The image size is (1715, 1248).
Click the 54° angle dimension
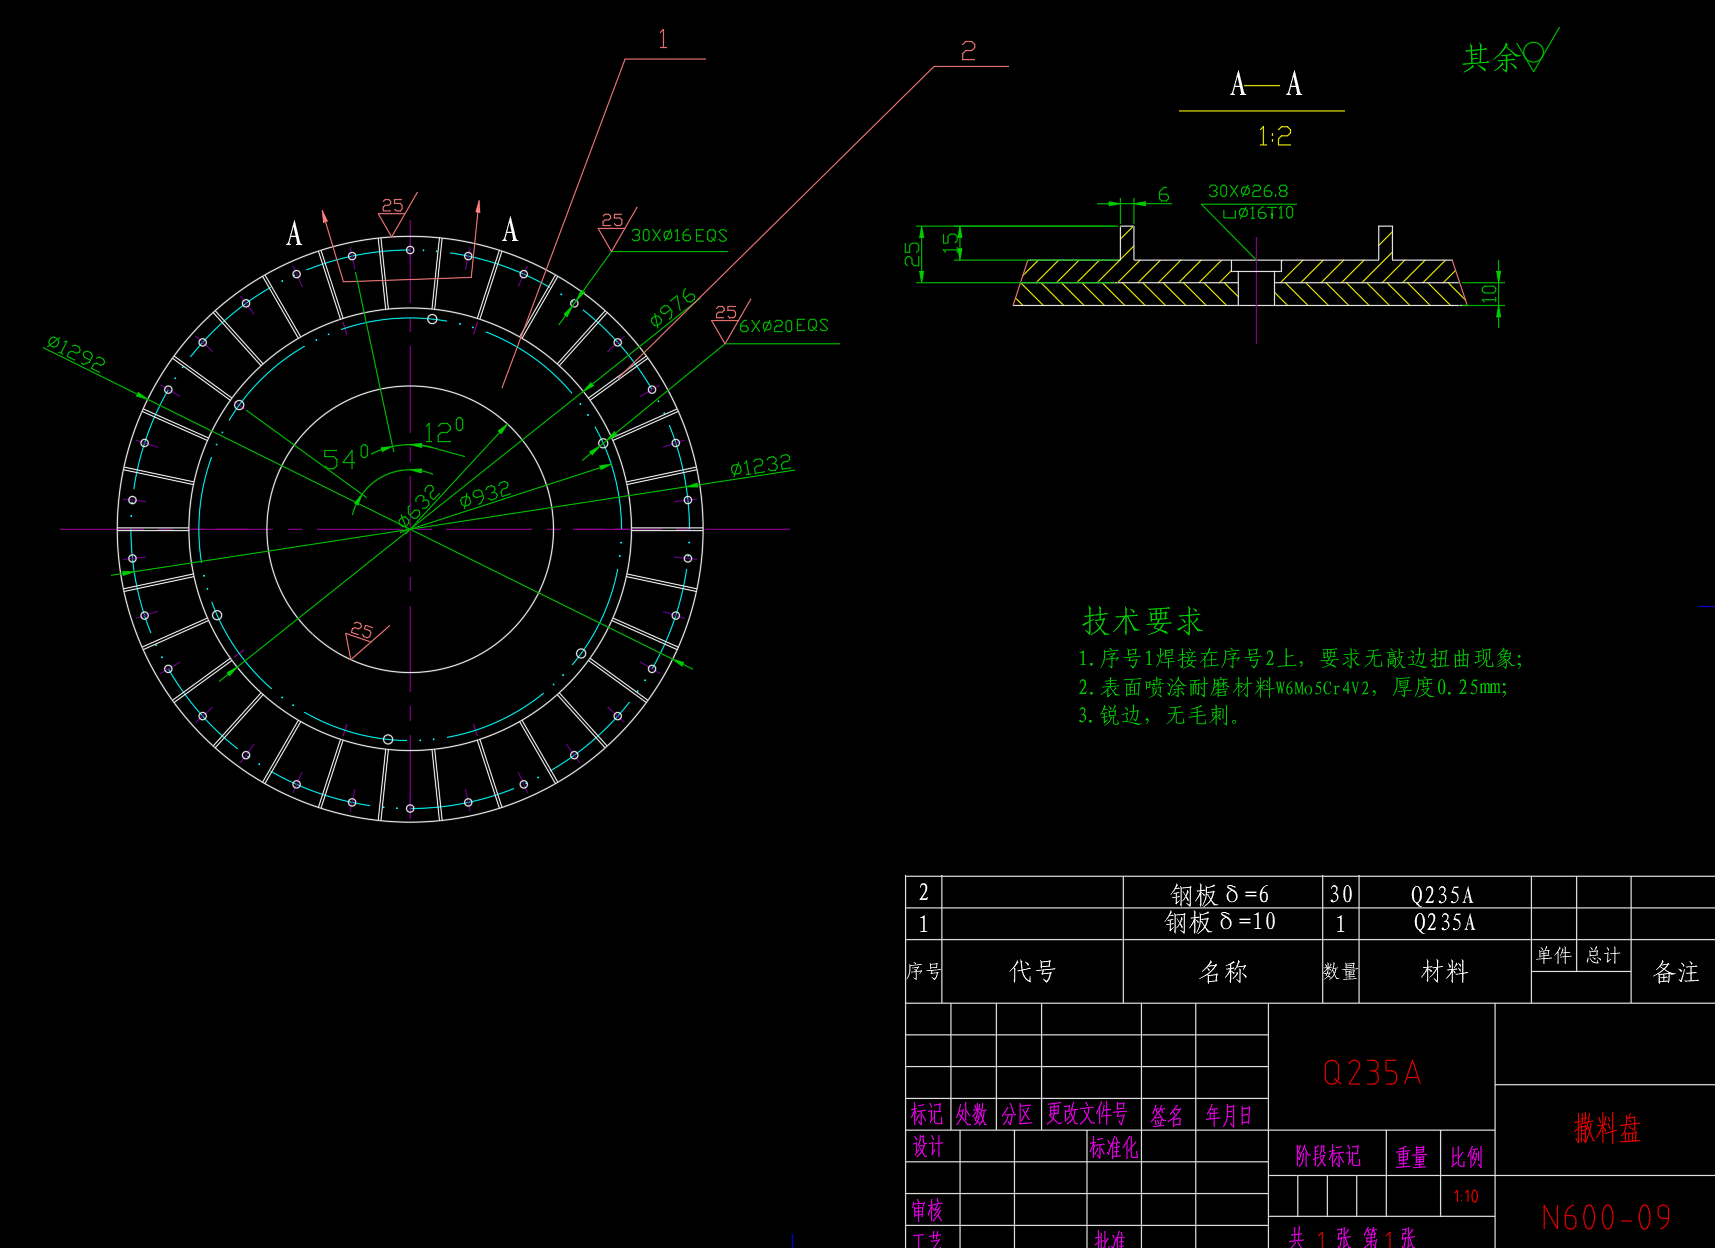click(346, 458)
